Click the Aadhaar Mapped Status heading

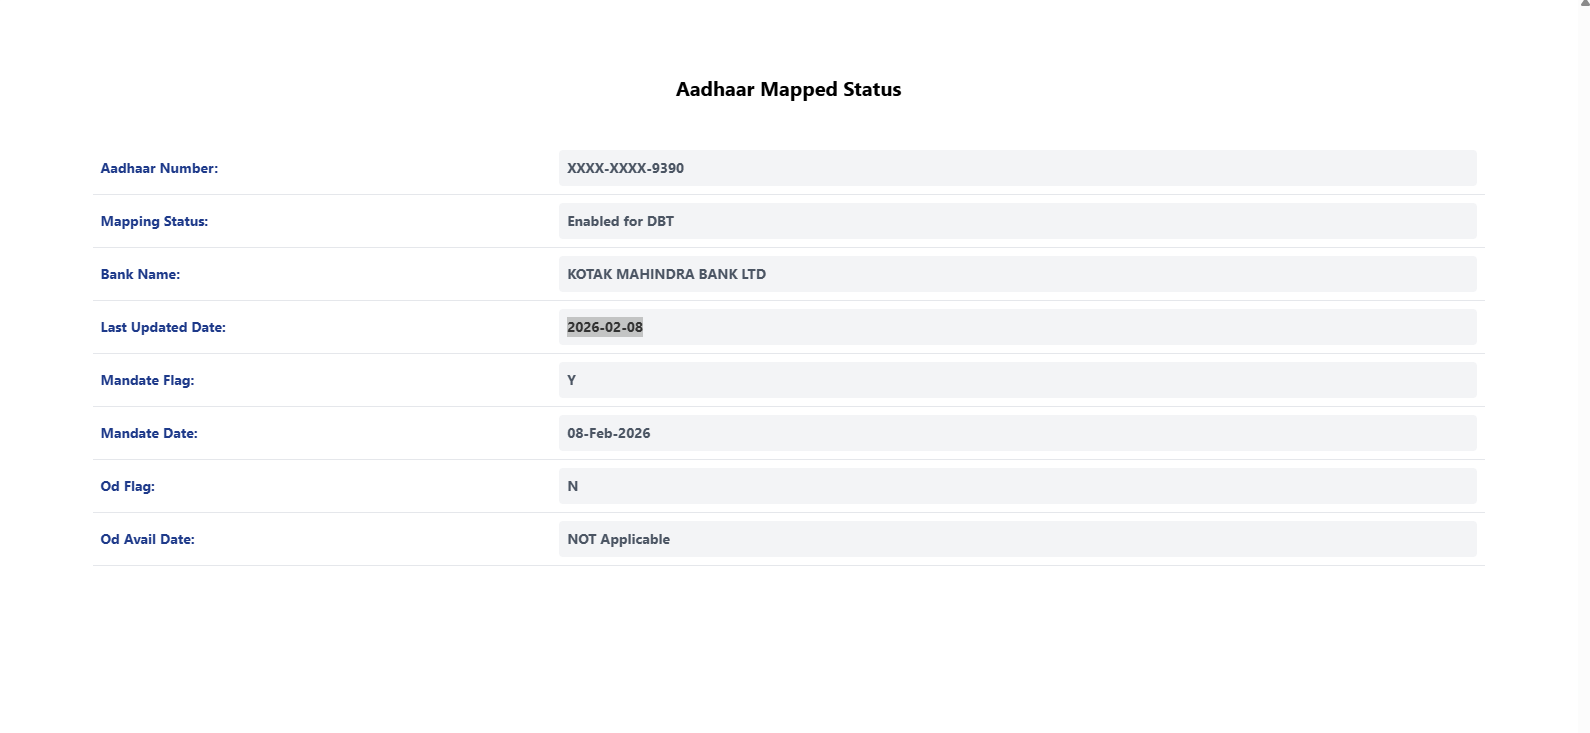(788, 89)
